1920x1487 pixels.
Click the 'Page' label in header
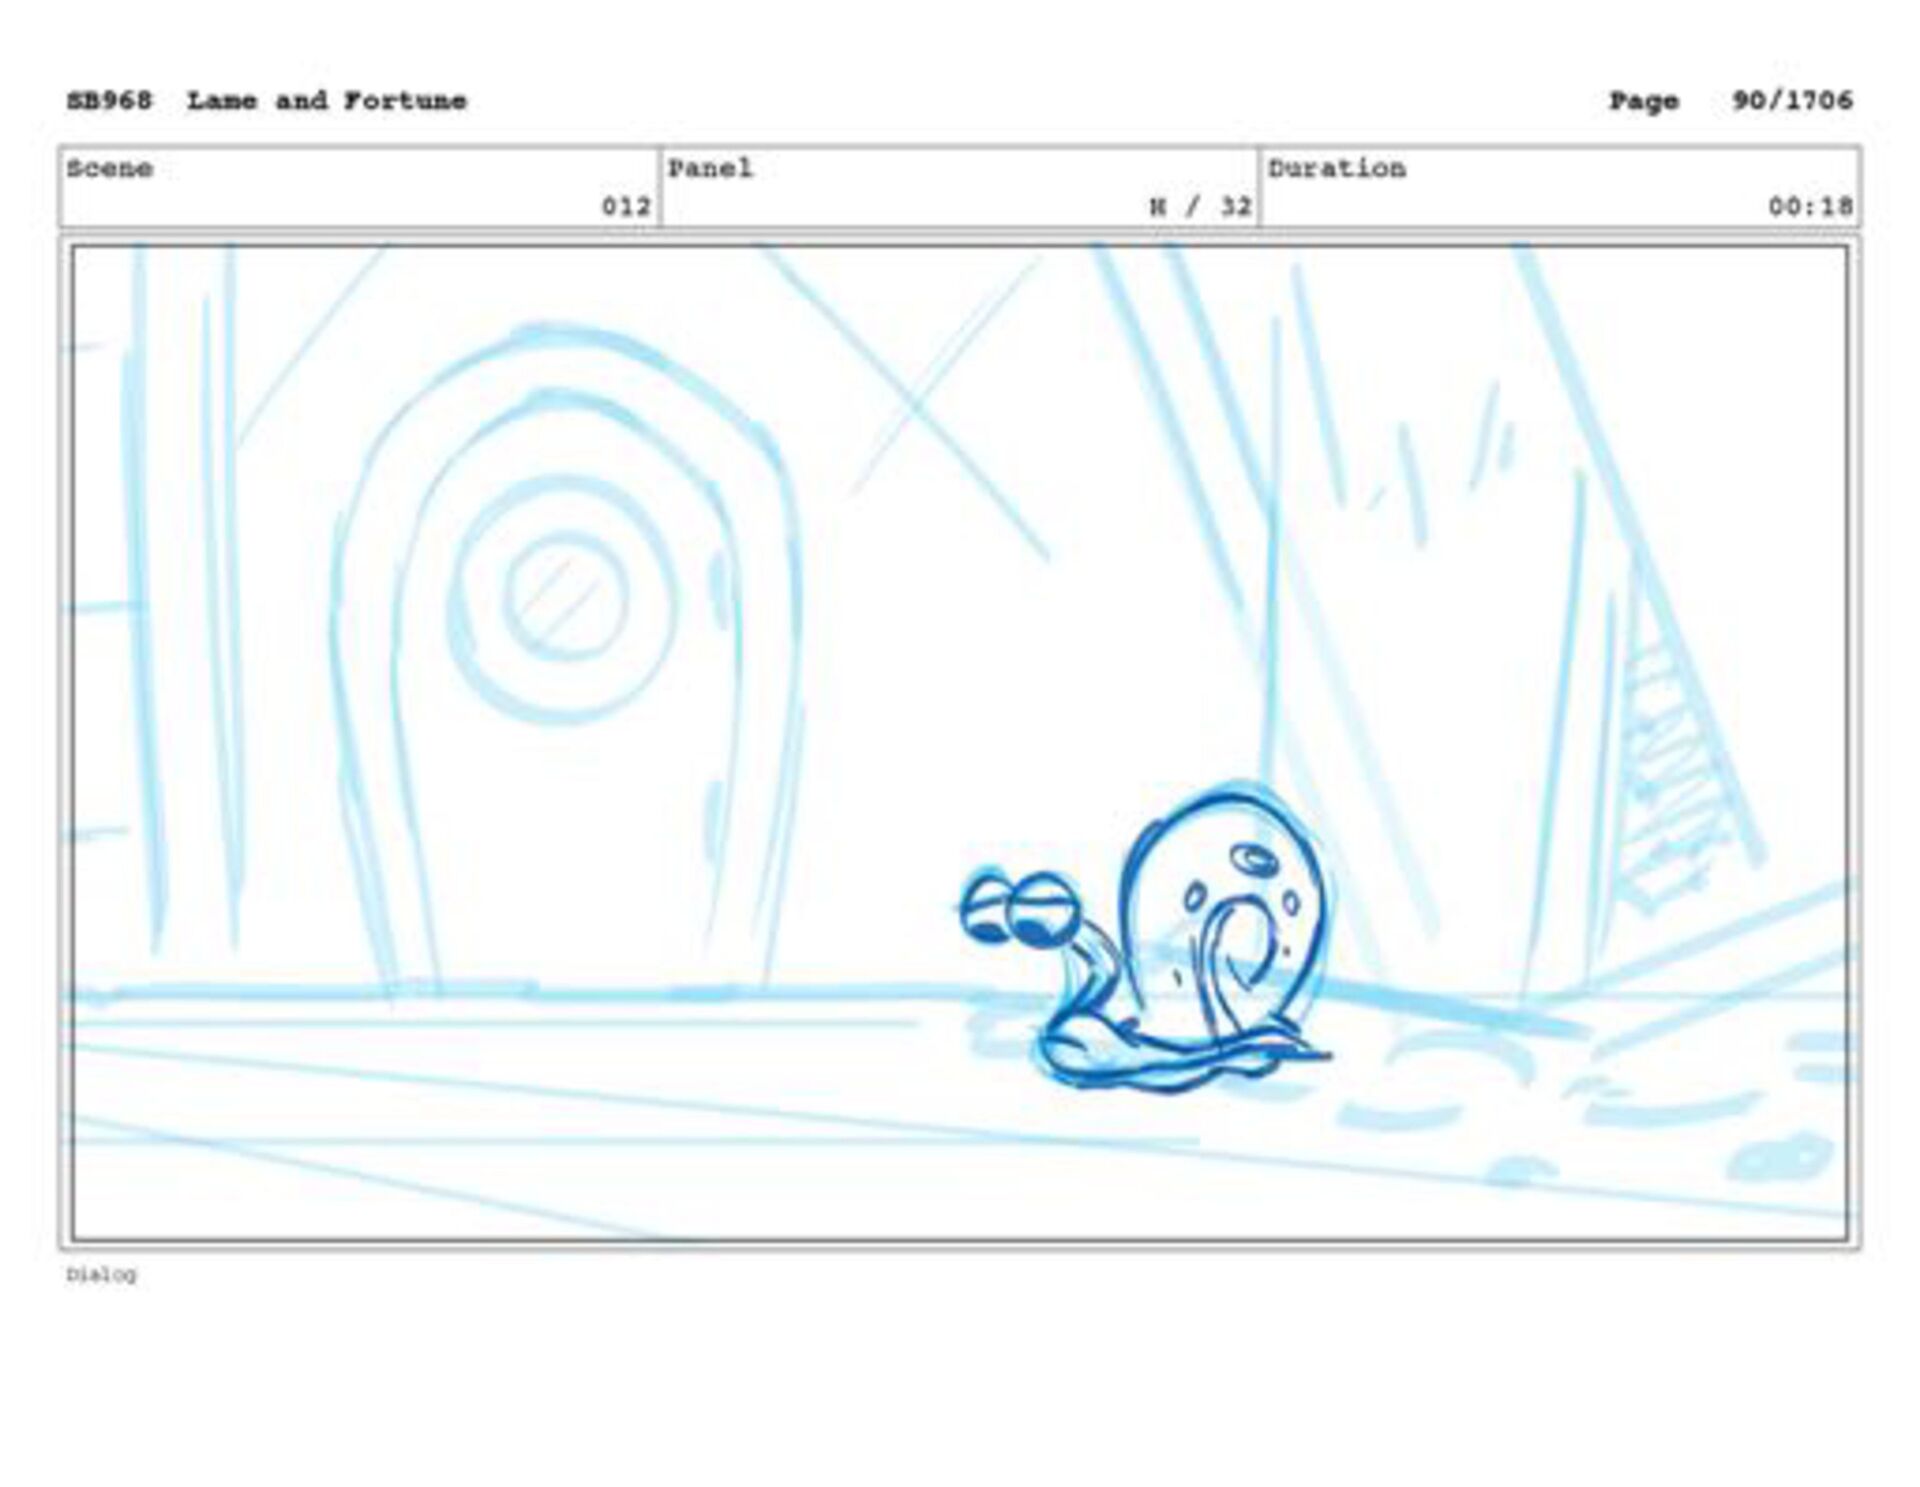pyautogui.click(x=1644, y=102)
